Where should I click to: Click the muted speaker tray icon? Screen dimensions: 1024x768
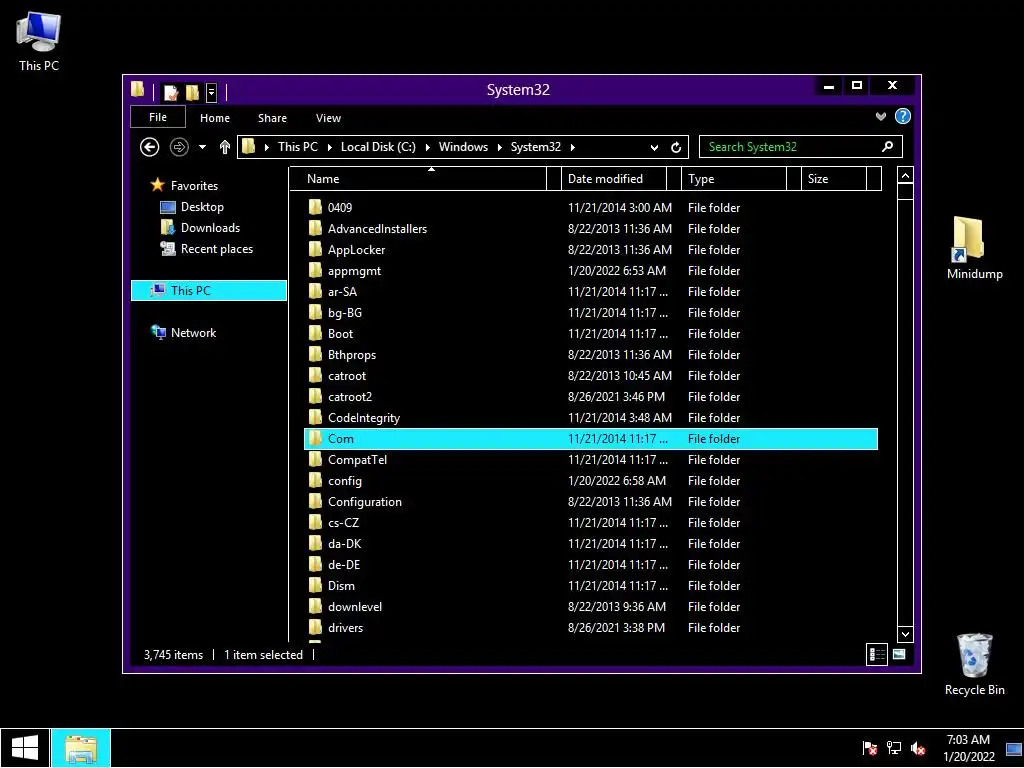tap(918, 748)
